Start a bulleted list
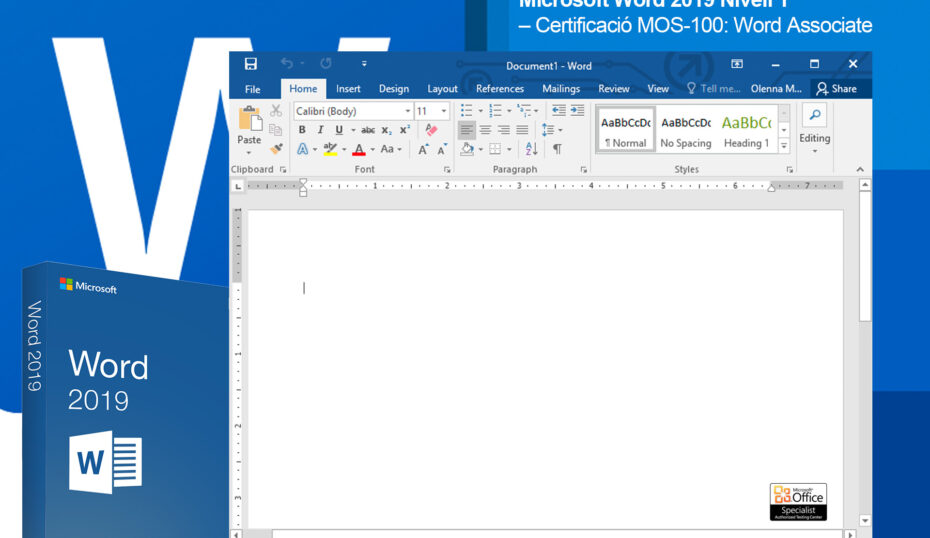The height and width of the screenshot is (538, 930). coord(467,110)
